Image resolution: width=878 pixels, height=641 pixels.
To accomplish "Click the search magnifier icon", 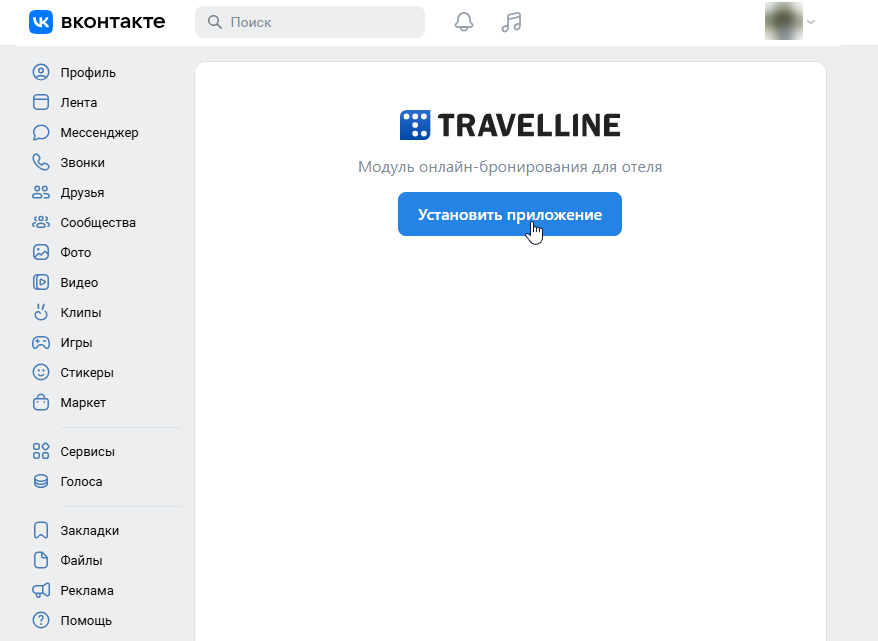I will coord(214,22).
